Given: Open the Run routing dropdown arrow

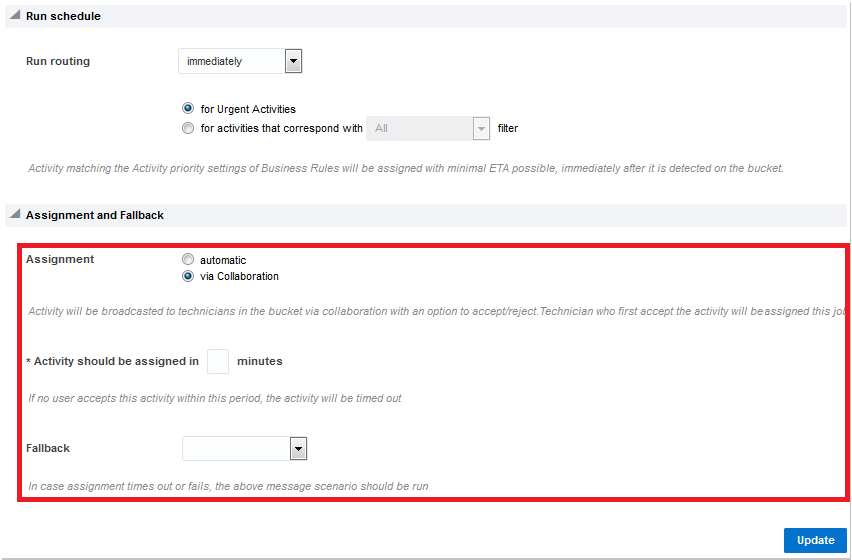Looking at the screenshot, I should coord(293,62).
